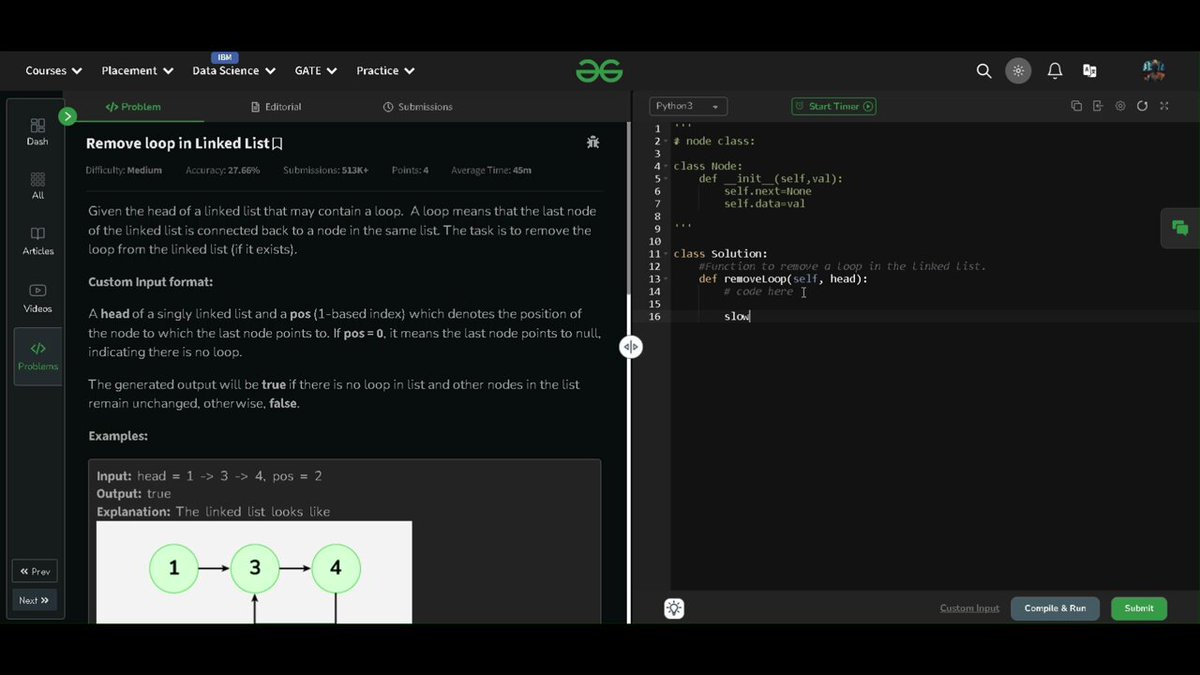Open All in the sidebar
The image size is (1200, 675).
tap(37, 186)
